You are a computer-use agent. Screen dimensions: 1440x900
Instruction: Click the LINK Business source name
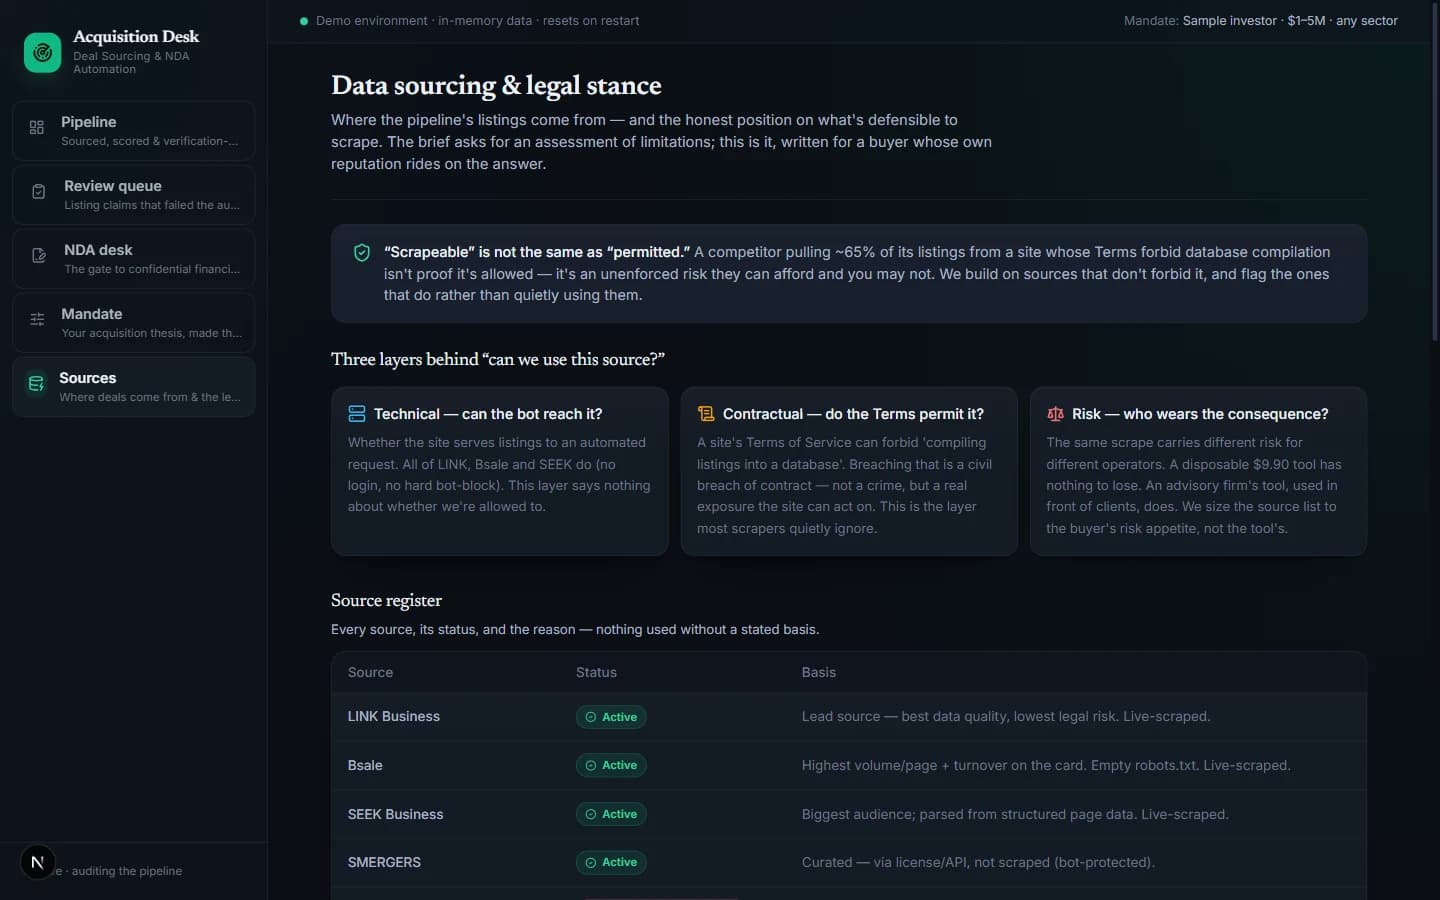pyautogui.click(x=394, y=717)
